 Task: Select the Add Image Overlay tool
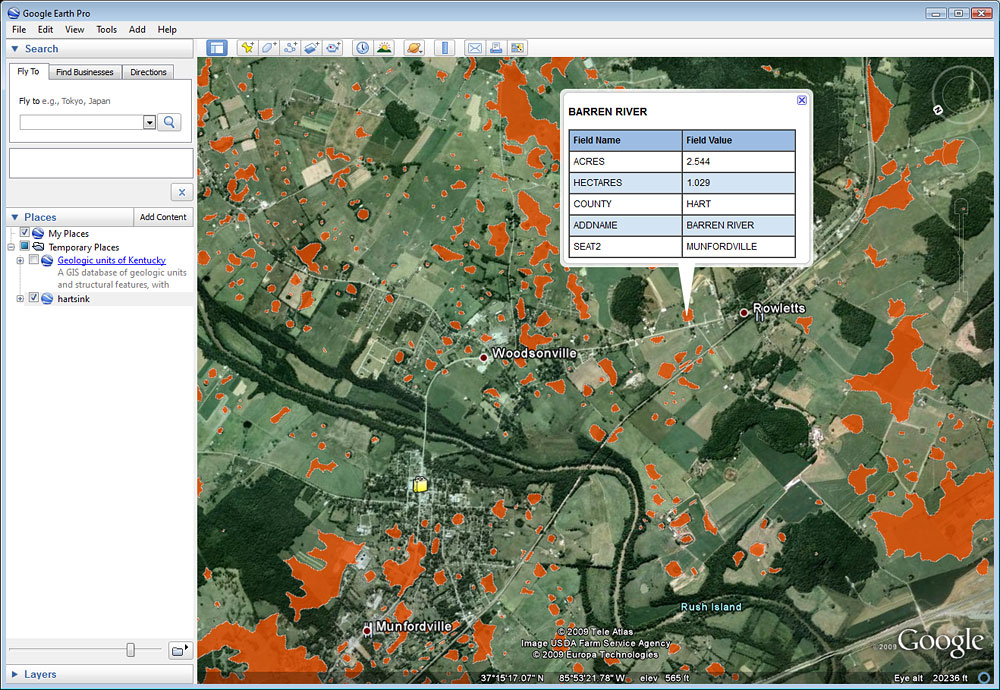(x=311, y=48)
